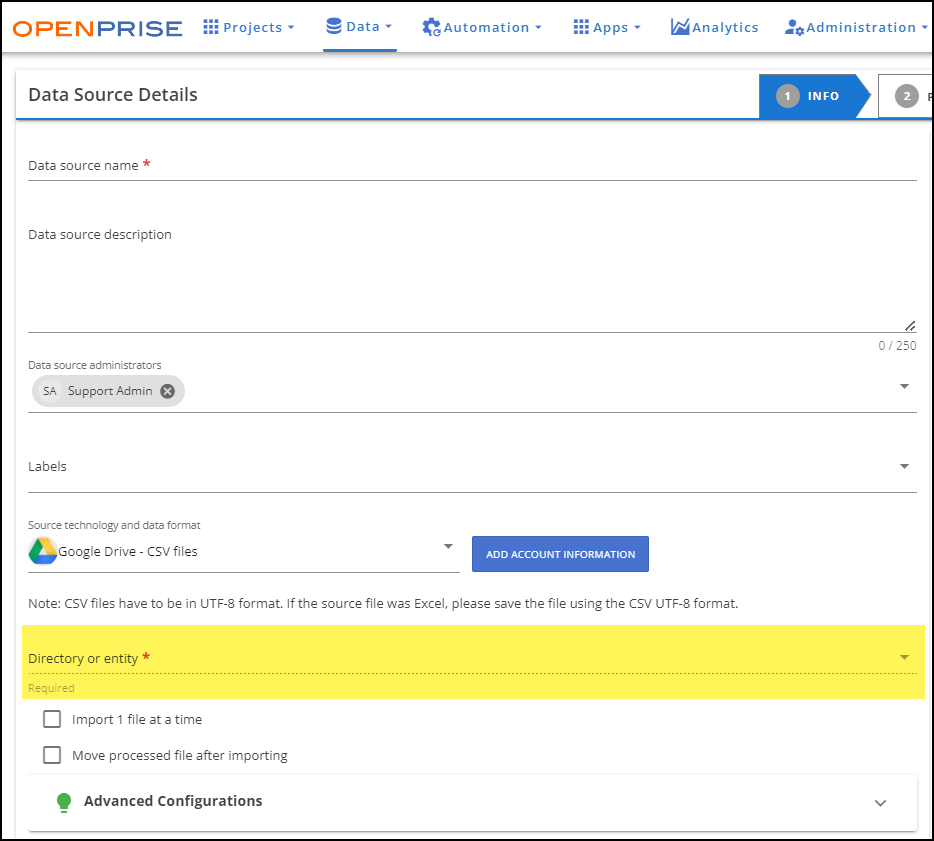Open the Labels dropdown
This screenshot has height=841, width=934.
pyautogui.click(x=904, y=466)
